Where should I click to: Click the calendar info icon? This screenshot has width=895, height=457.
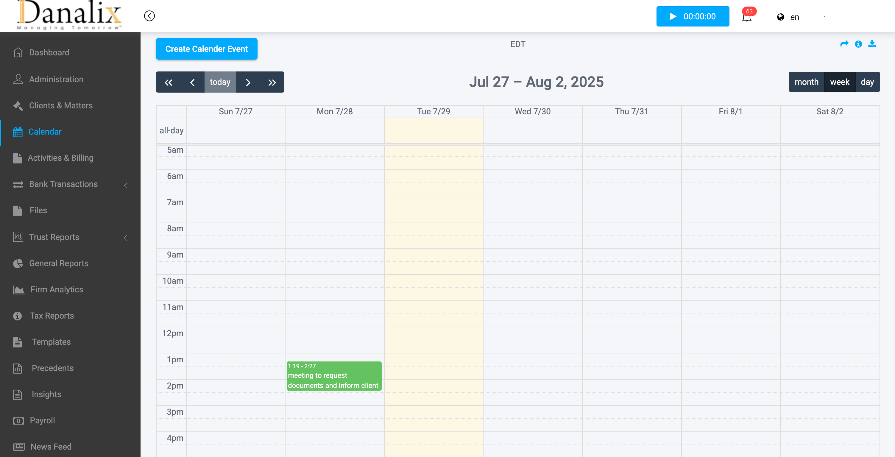point(858,44)
